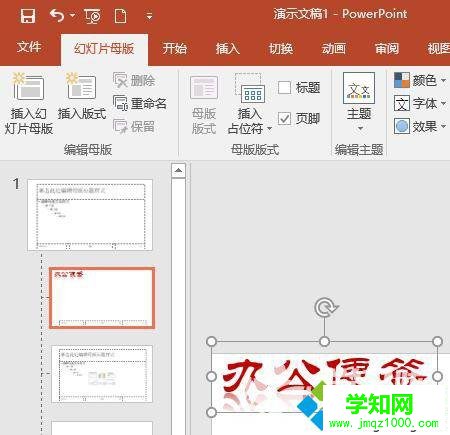
Task: Click the 保留 button
Action: [x=134, y=126]
